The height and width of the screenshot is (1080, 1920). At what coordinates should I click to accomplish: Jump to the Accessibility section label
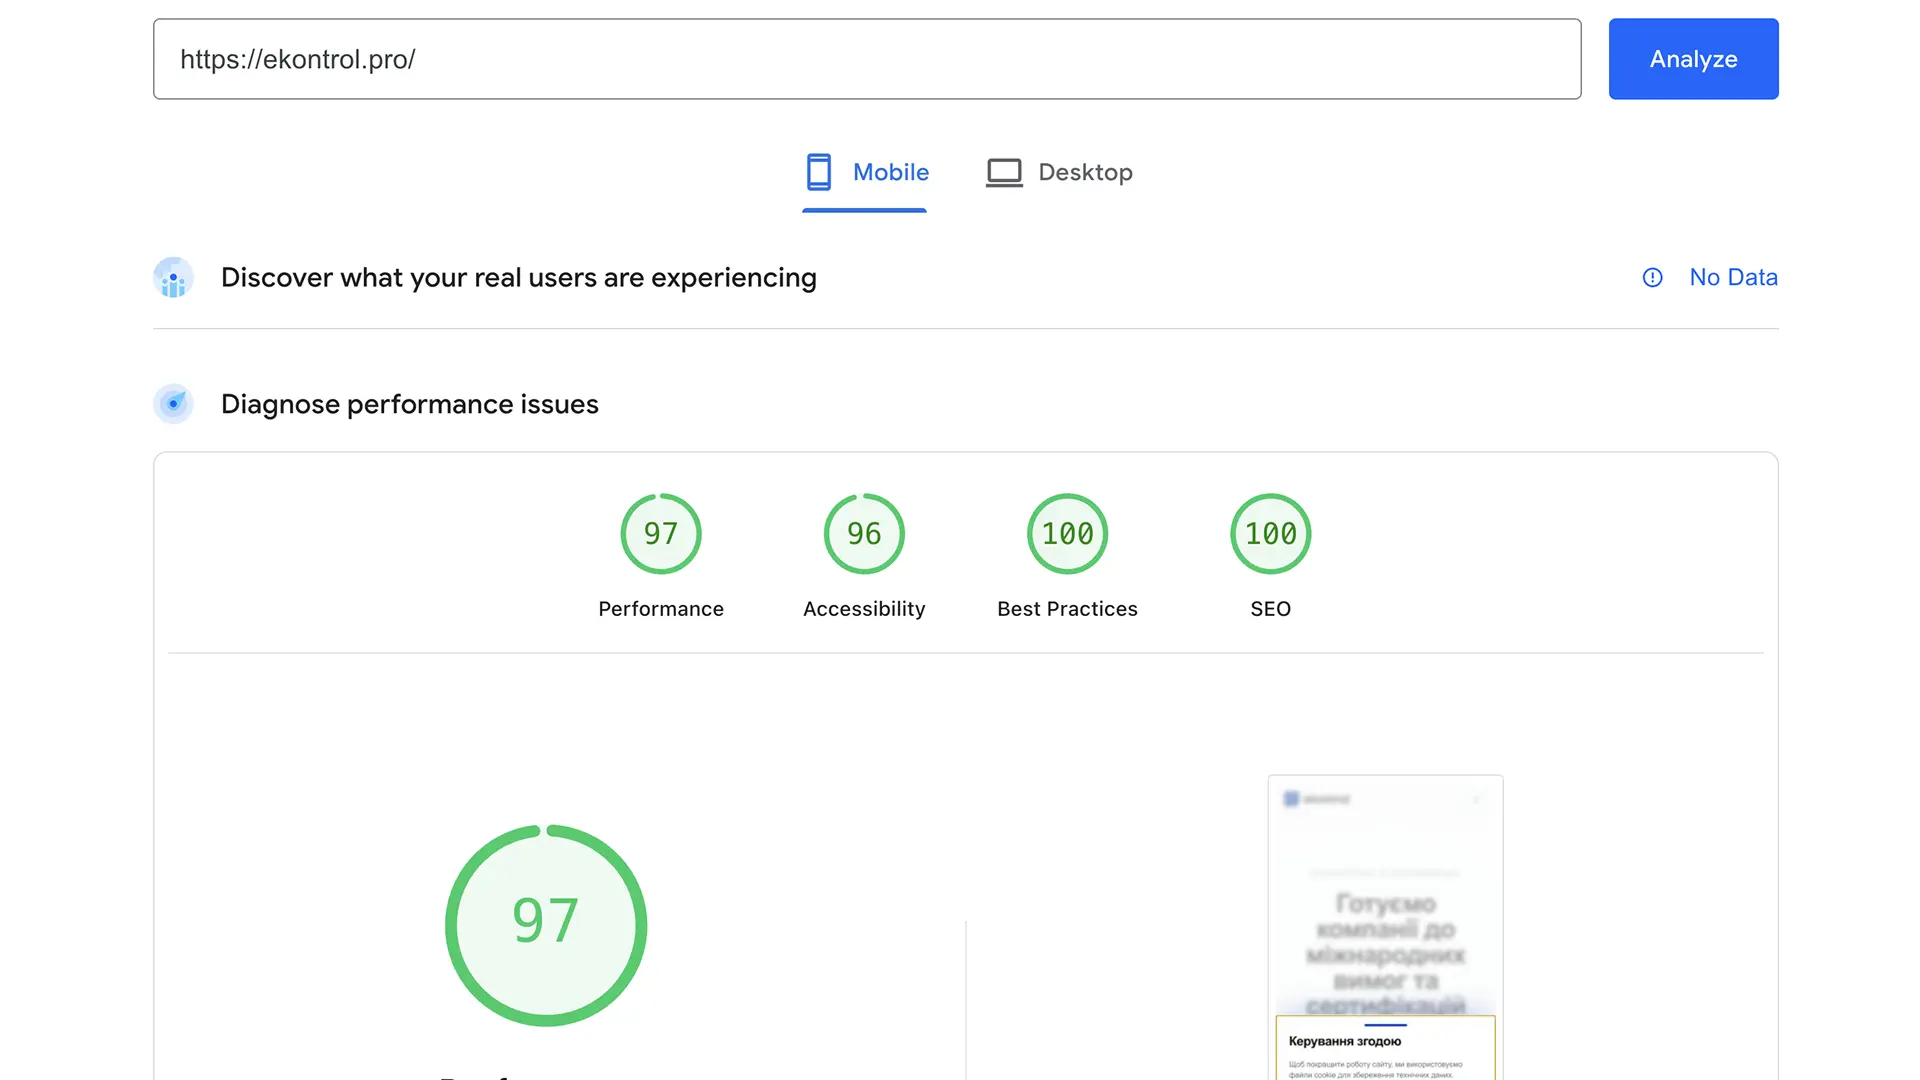pyautogui.click(x=863, y=608)
